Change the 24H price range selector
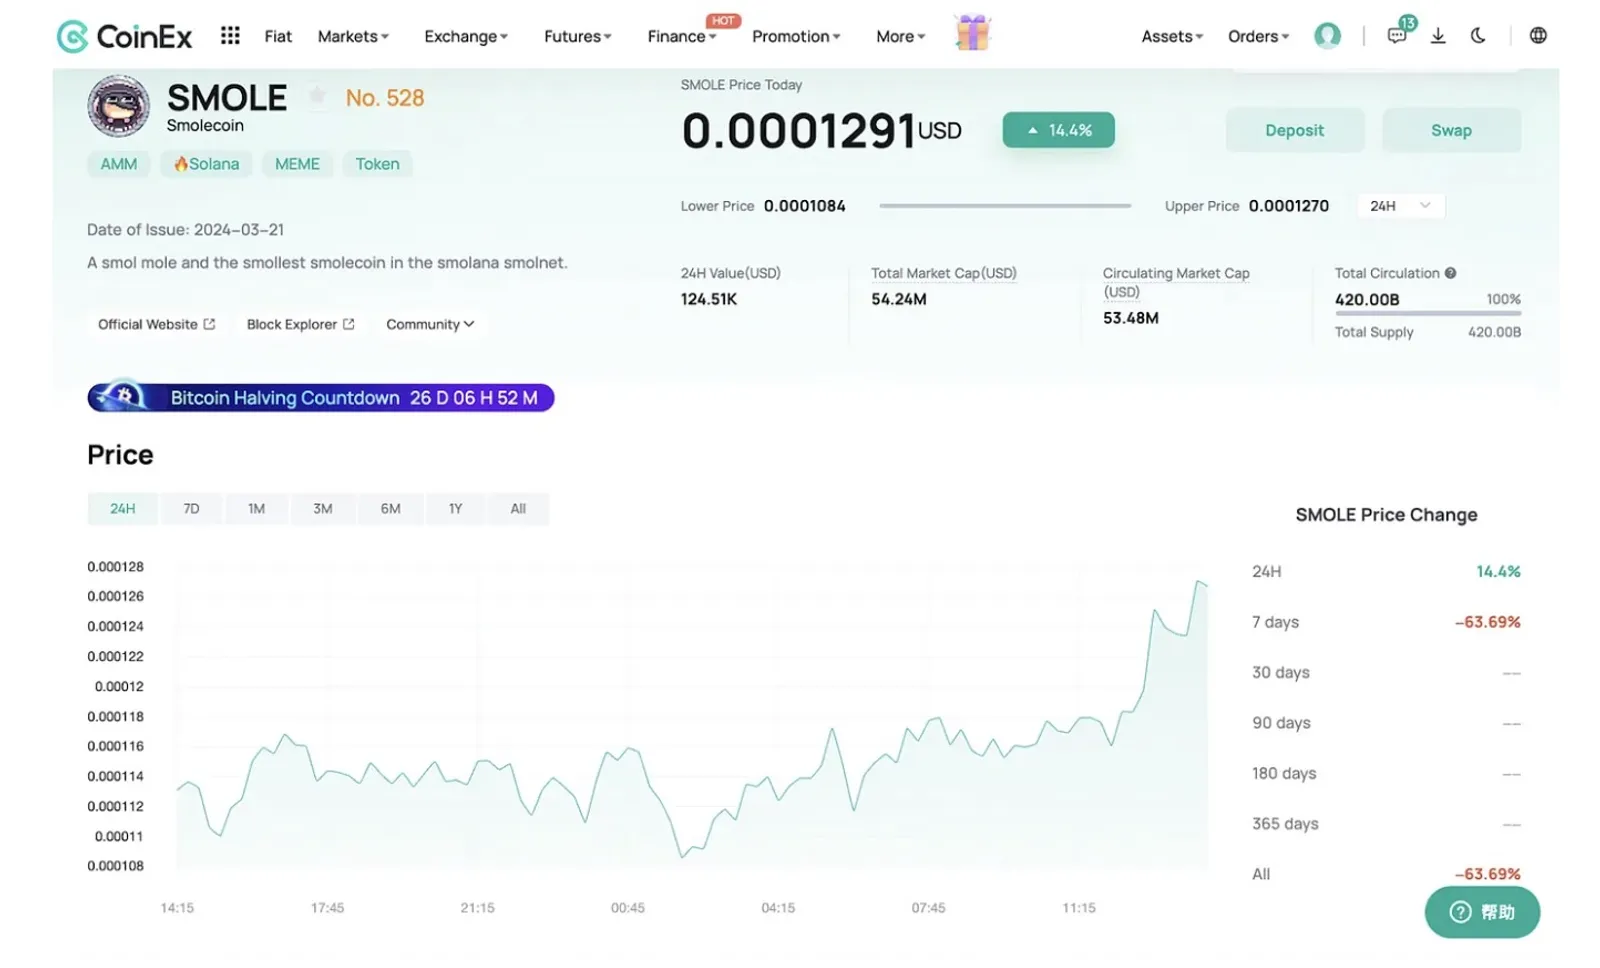Image resolution: width=1600 pixels, height=968 pixels. point(1400,206)
